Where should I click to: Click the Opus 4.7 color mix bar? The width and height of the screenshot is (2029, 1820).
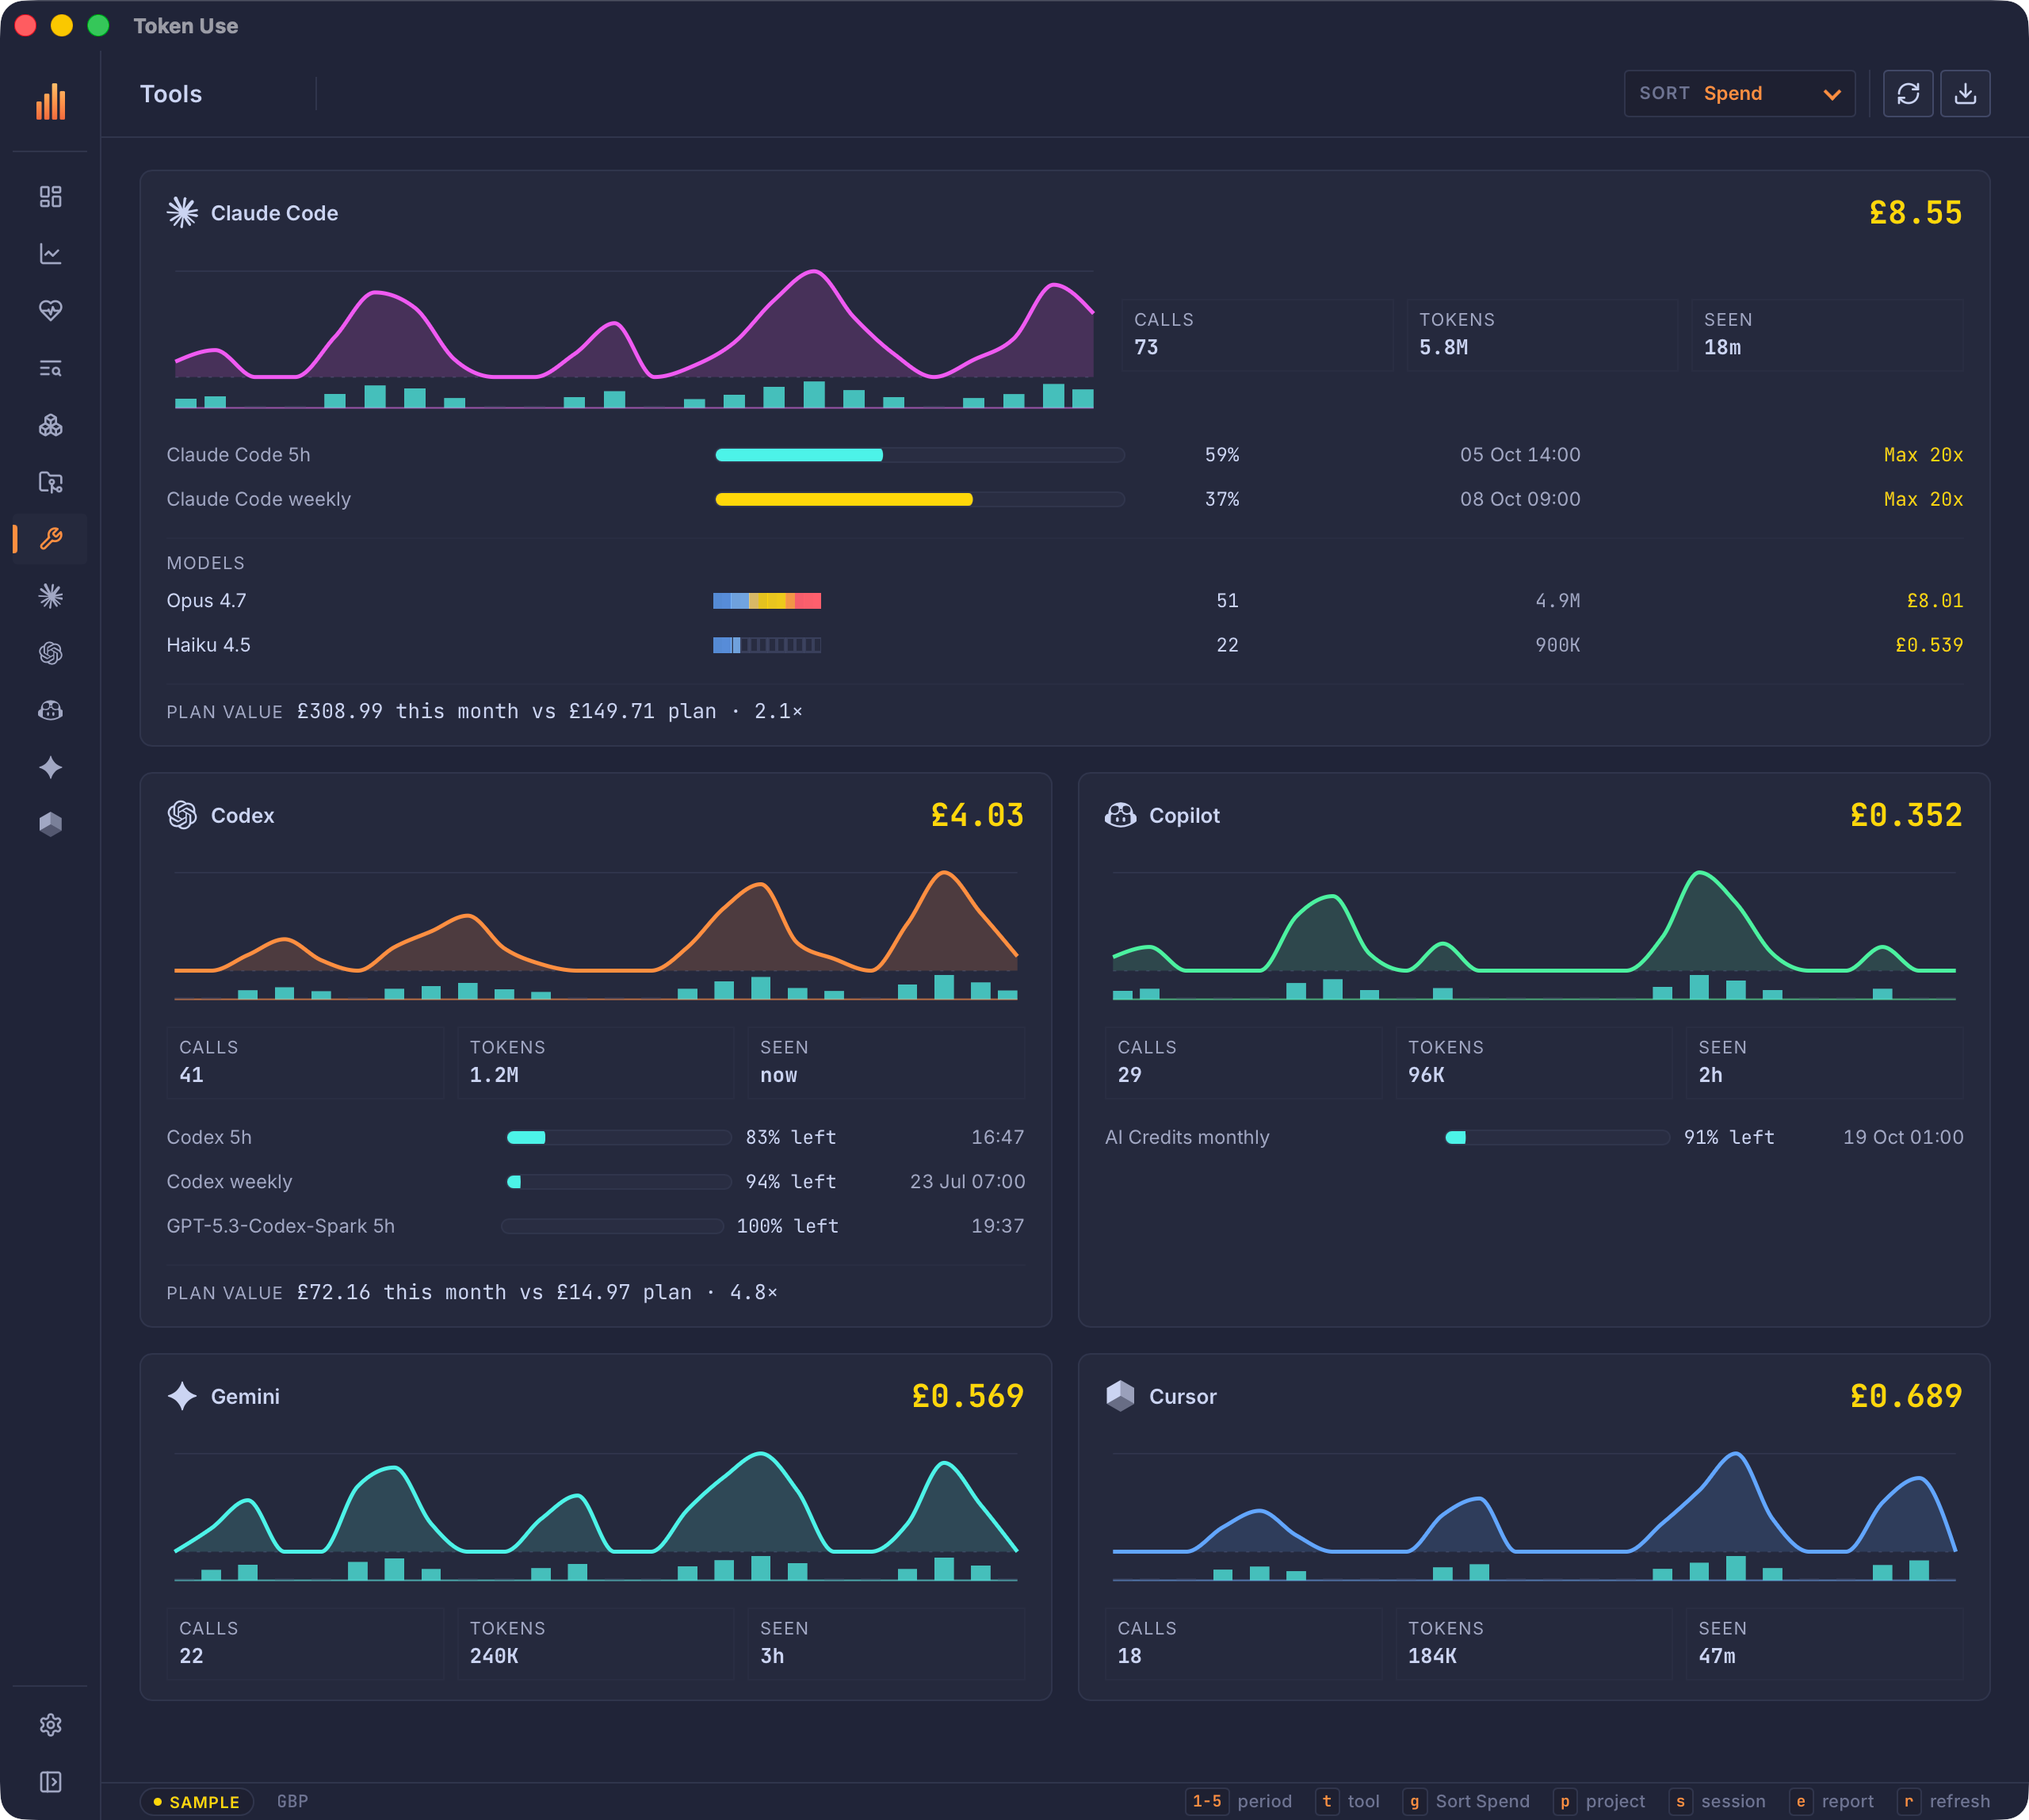coord(767,601)
